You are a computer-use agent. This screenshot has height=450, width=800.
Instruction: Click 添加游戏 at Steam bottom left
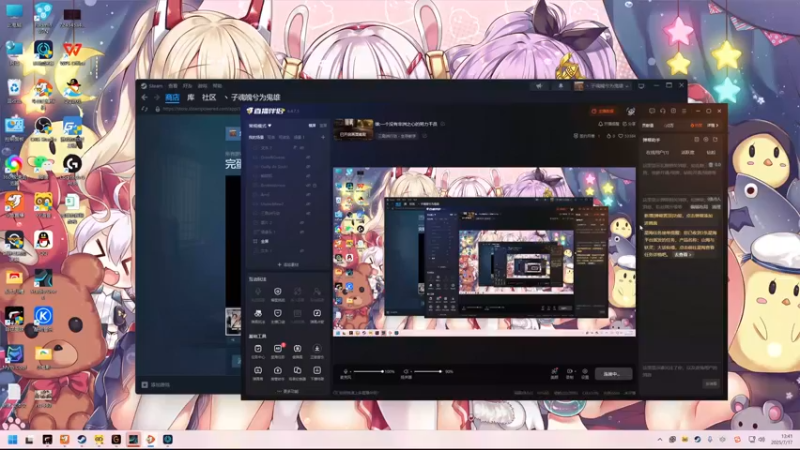tap(156, 385)
